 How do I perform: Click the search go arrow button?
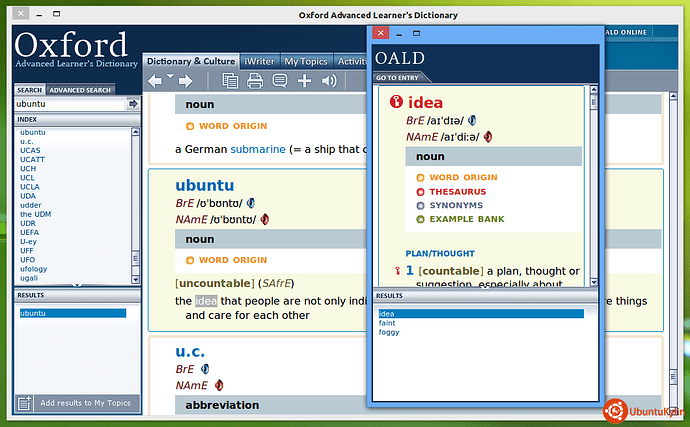[133, 104]
